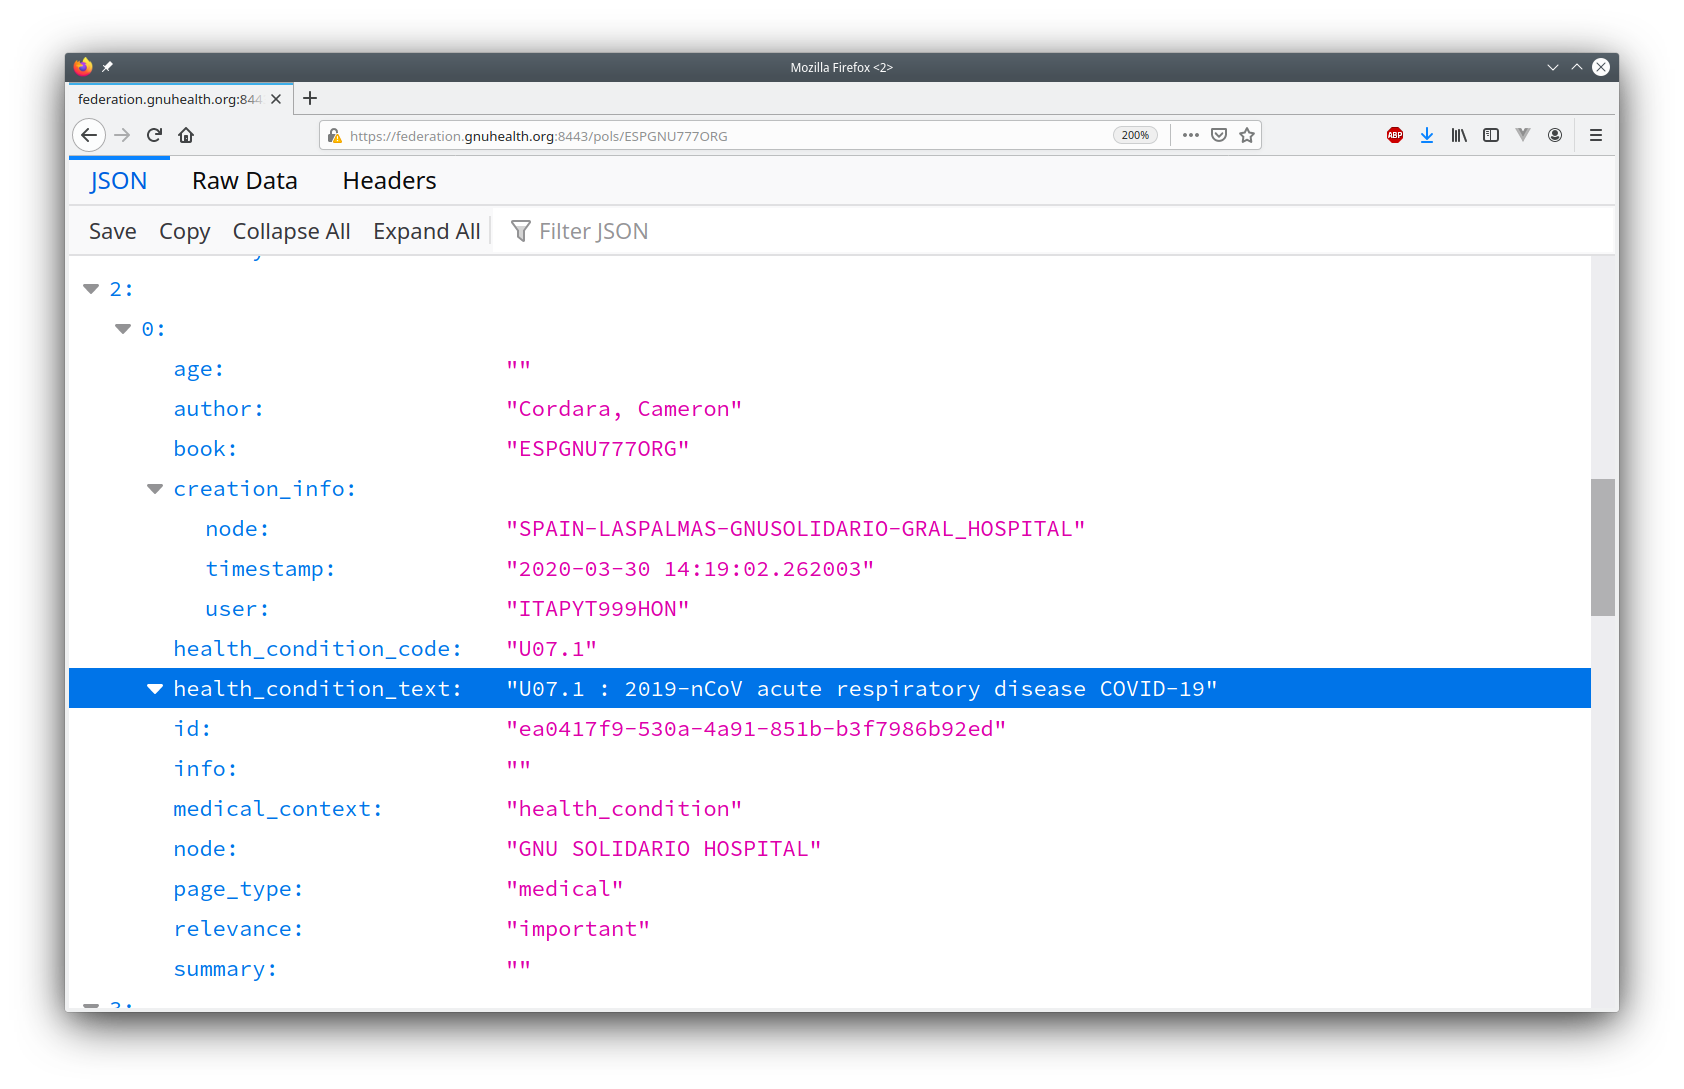The width and height of the screenshot is (1684, 1089).
Task: Save to Pocket icon in address bar
Action: 1219,135
